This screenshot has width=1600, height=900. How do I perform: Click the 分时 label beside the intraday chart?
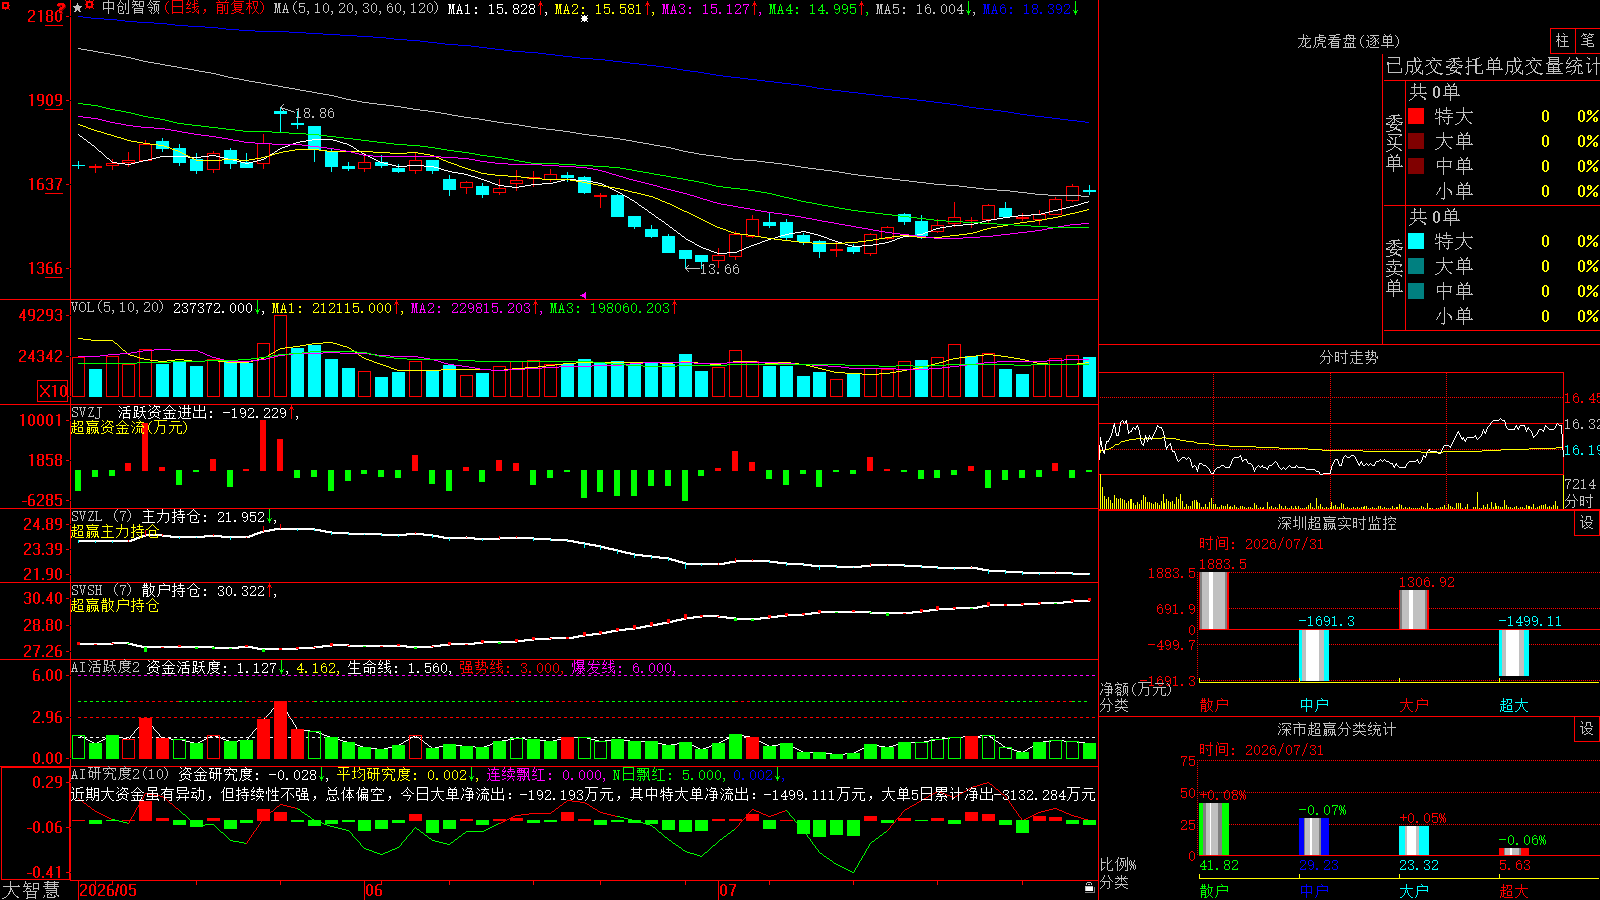point(1579,501)
